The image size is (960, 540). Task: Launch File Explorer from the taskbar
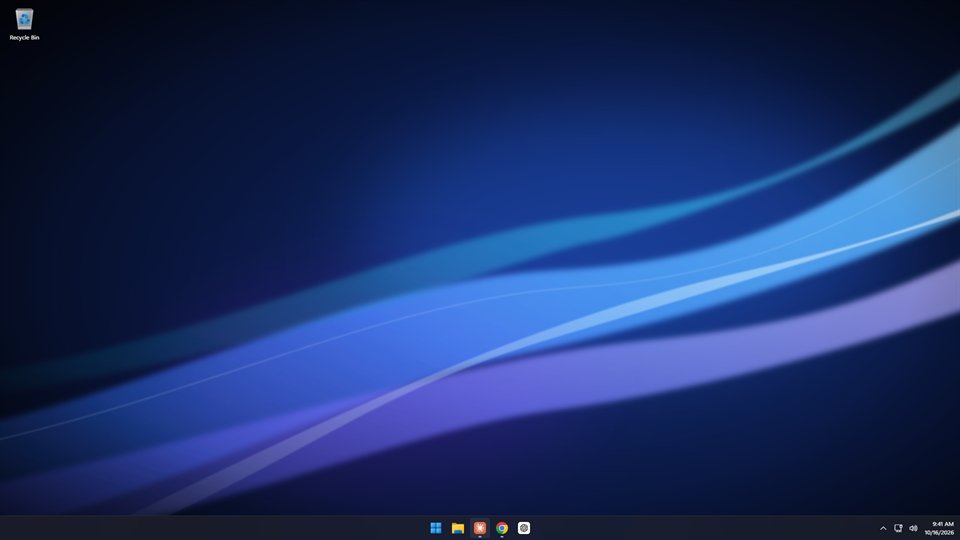(458, 528)
